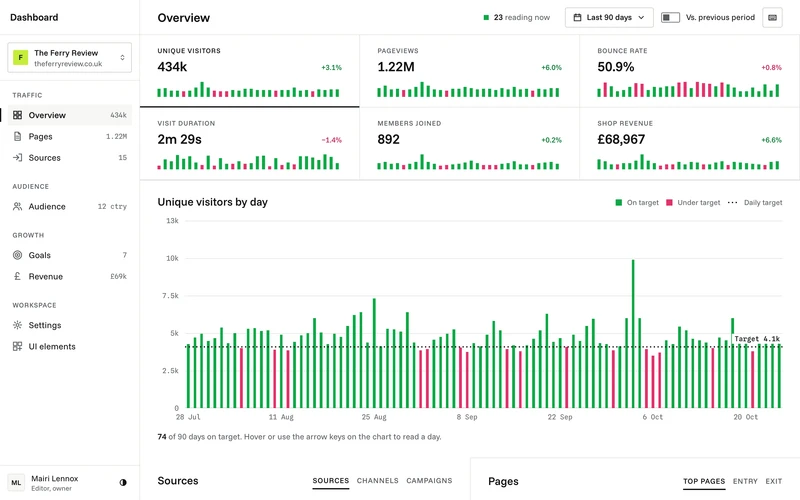Switch to the Exit tab
Image resolution: width=800 pixels, height=500 pixels.
(773, 481)
